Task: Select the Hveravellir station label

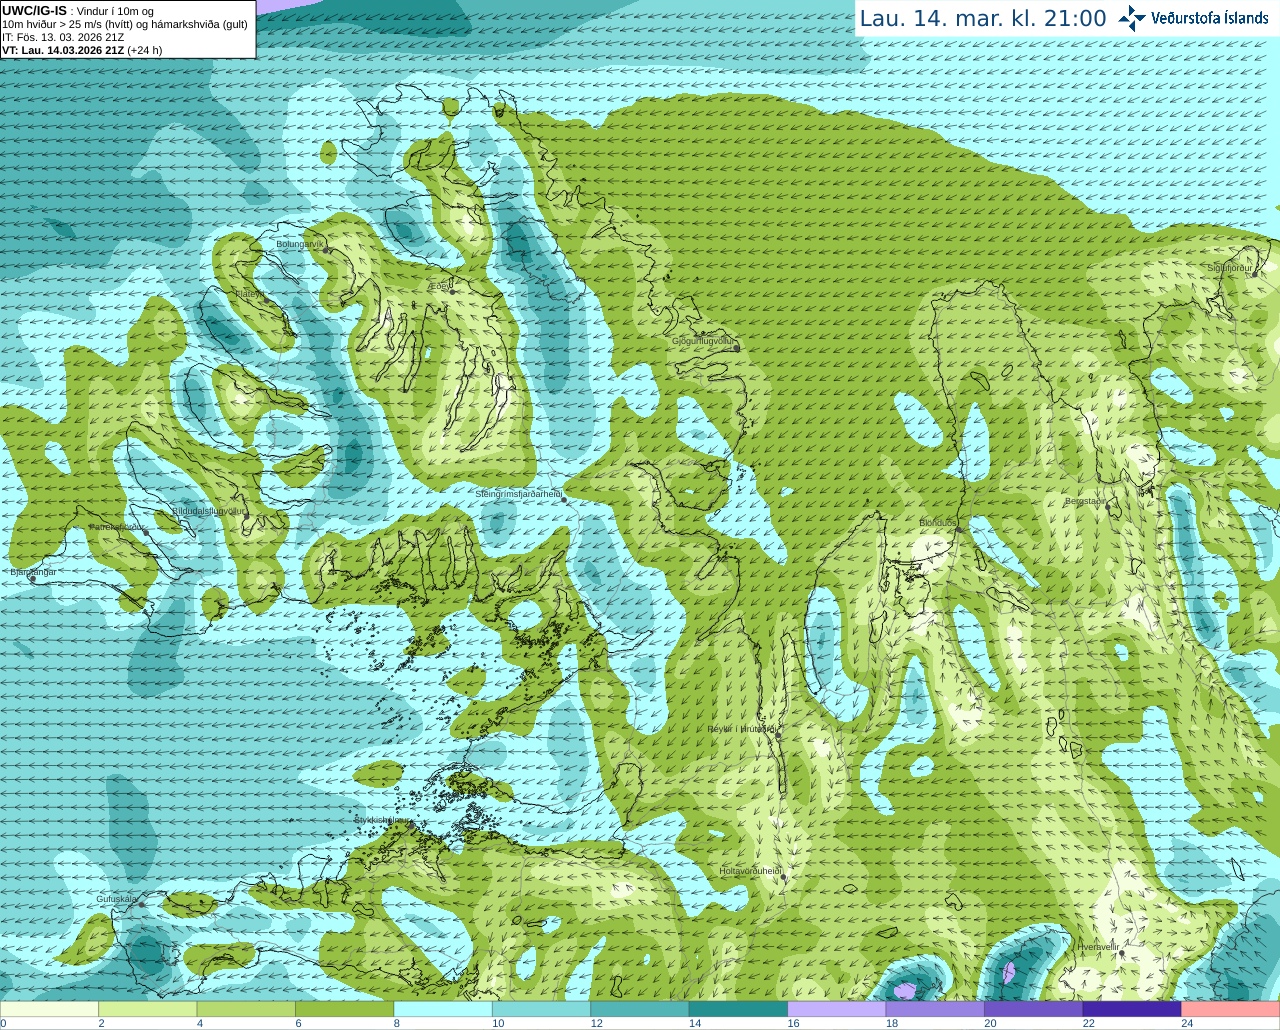Action: click(x=1098, y=946)
